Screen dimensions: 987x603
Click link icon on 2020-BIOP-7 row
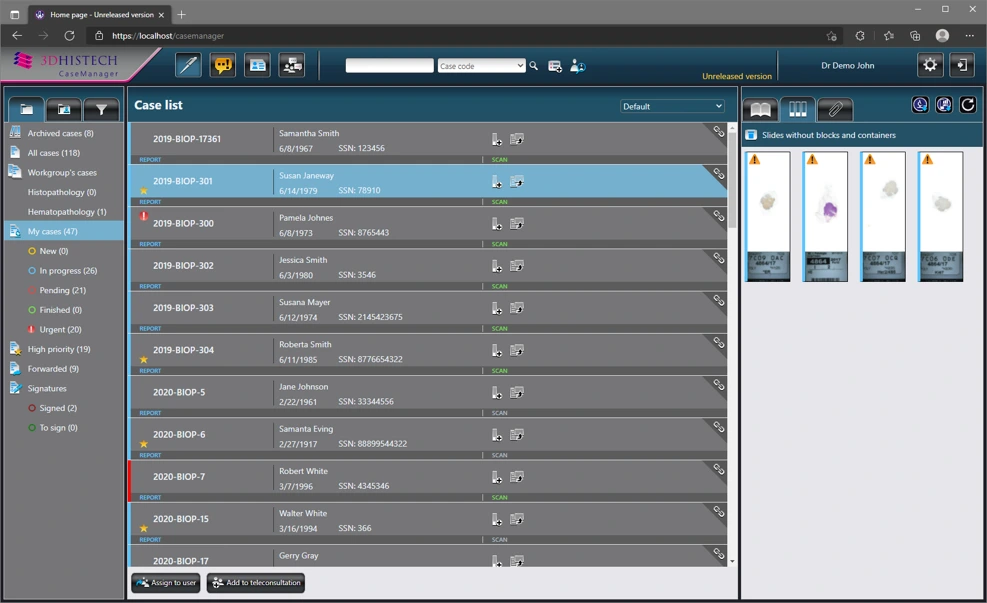(718, 469)
